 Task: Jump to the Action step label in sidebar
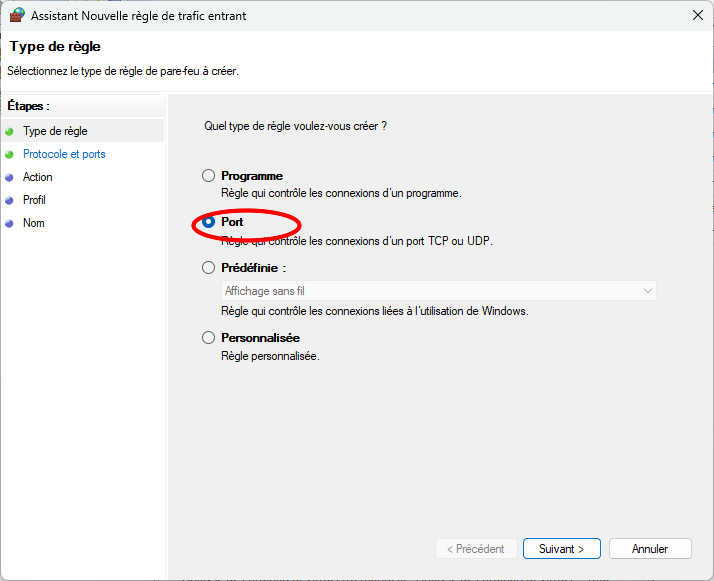[38, 177]
